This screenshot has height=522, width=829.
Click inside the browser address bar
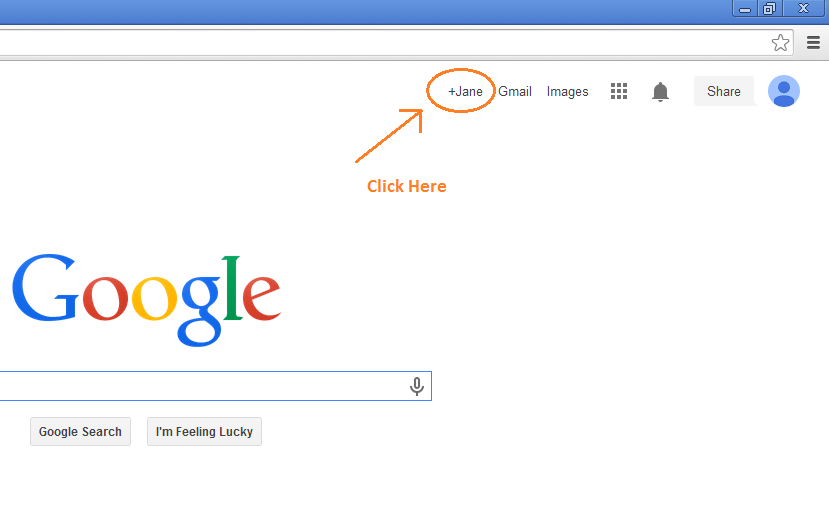pyautogui.click(x=381, y=43)
